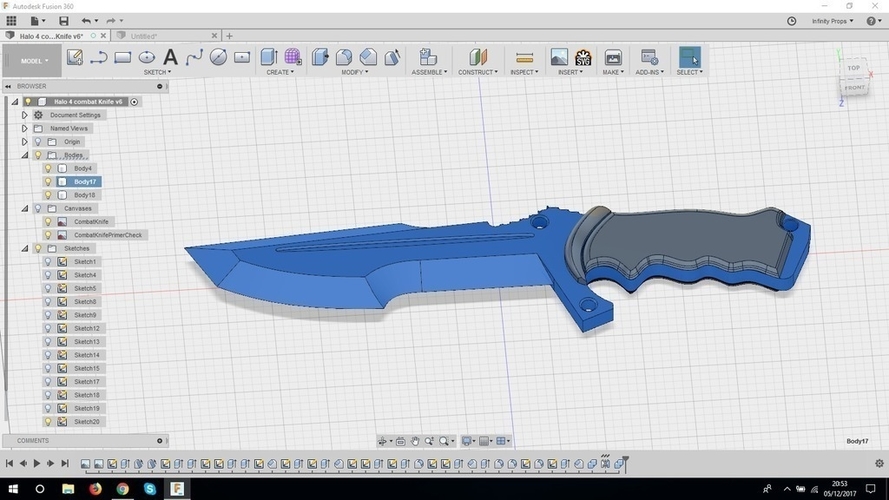Toggle visibility bulb for Sketch20
This screenshot has width=889, height=500.
(x=48, y=422)
